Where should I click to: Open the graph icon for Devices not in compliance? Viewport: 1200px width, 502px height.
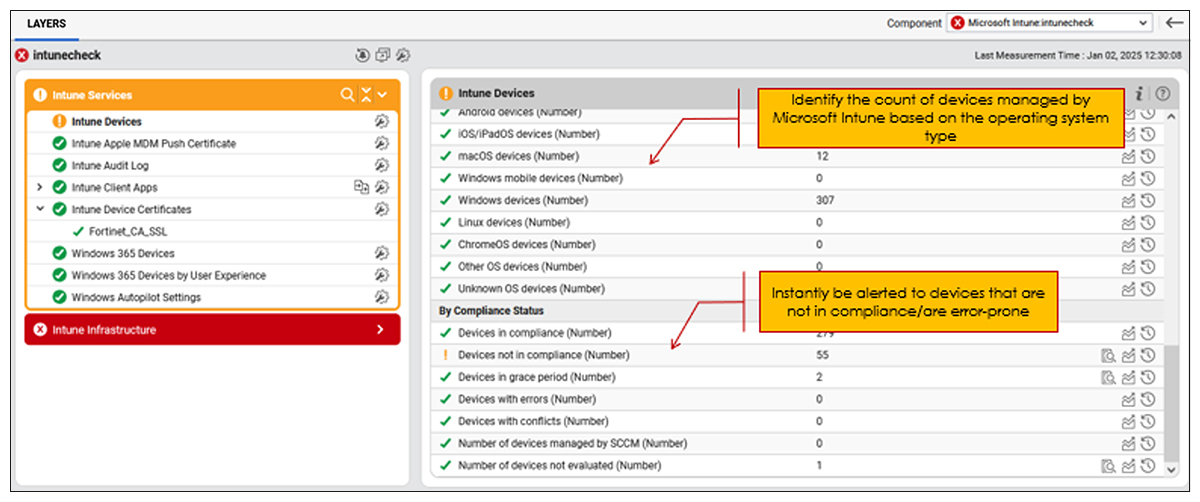pos(1129,355)
